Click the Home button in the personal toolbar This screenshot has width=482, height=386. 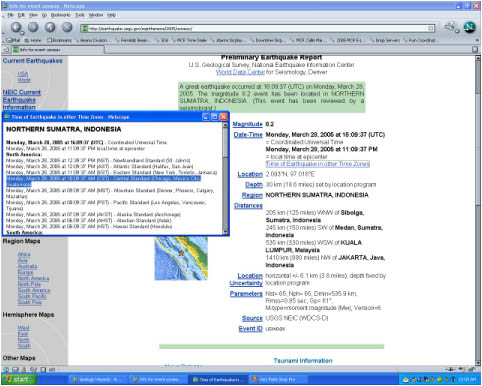pos(33,40)
